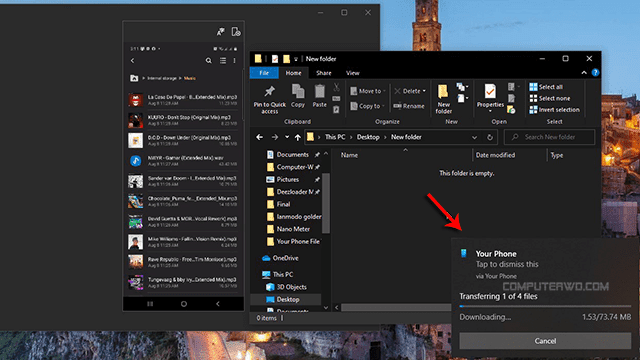Select Pictures in the navigation pane
The image size is (640, 360).
[282, 180]
